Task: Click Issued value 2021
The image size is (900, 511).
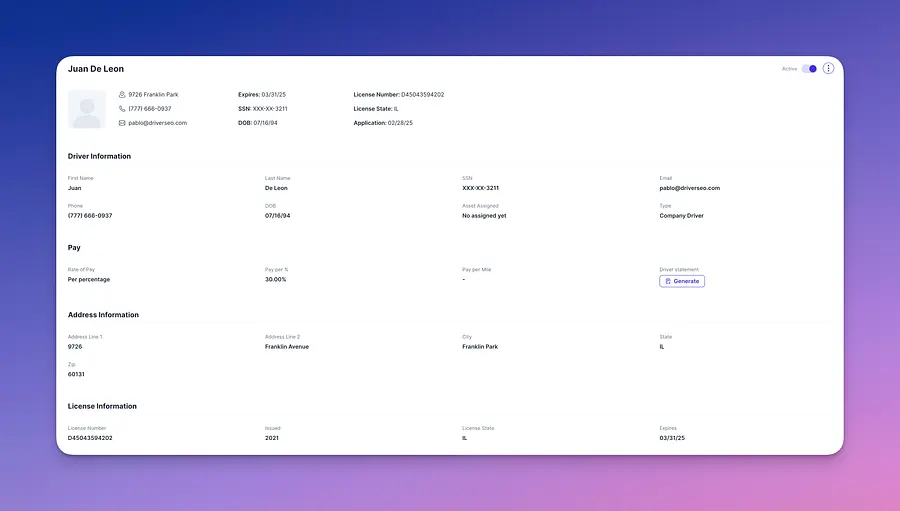Action: tap(271, 438)
